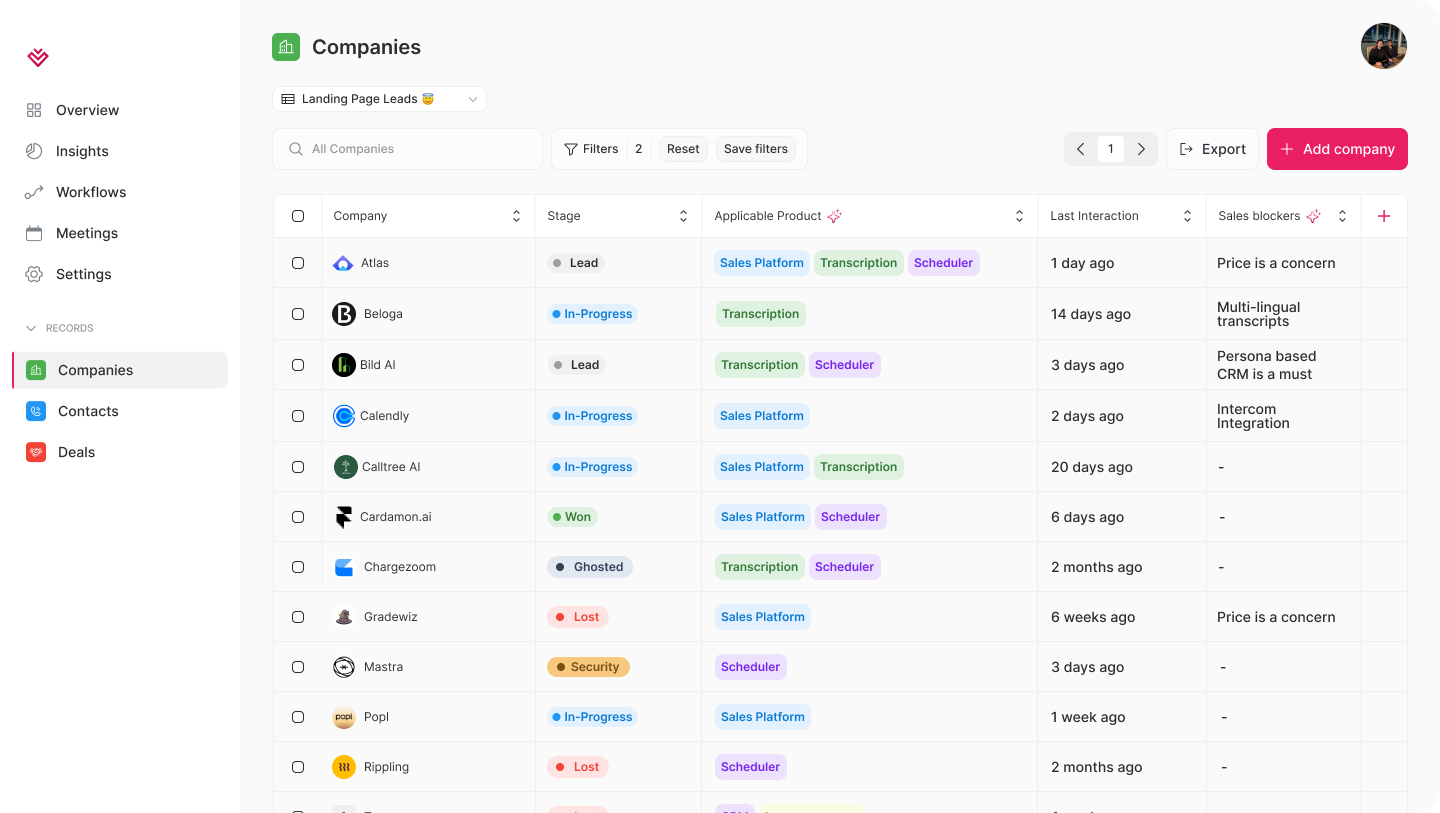Click the Export button
Screen dimensions: 1440x813
[1212, 149]
